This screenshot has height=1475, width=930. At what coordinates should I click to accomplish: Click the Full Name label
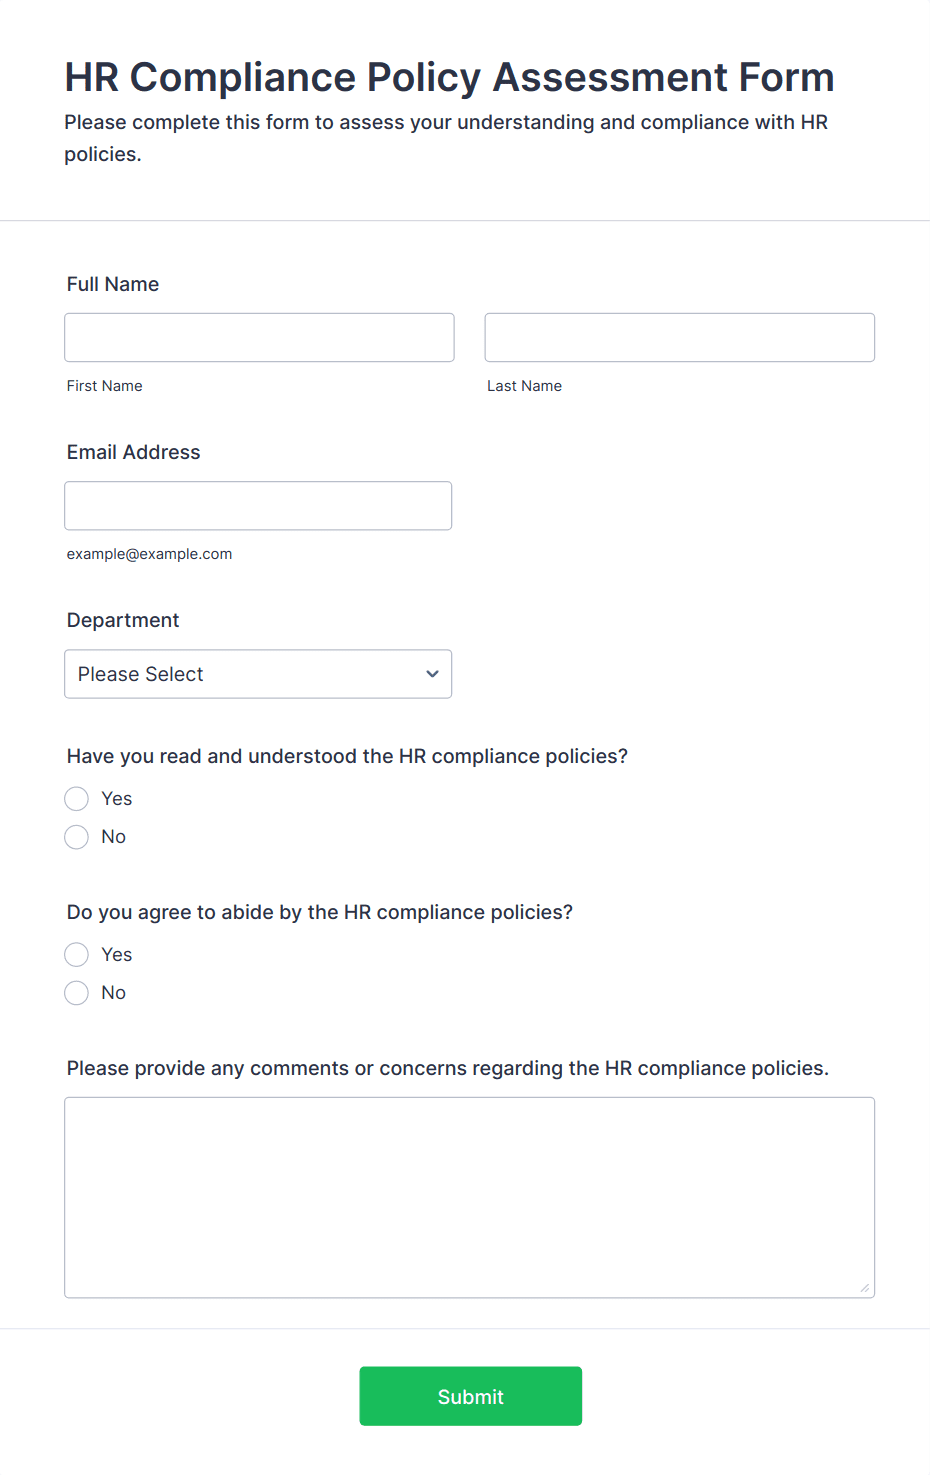point(113,284)
